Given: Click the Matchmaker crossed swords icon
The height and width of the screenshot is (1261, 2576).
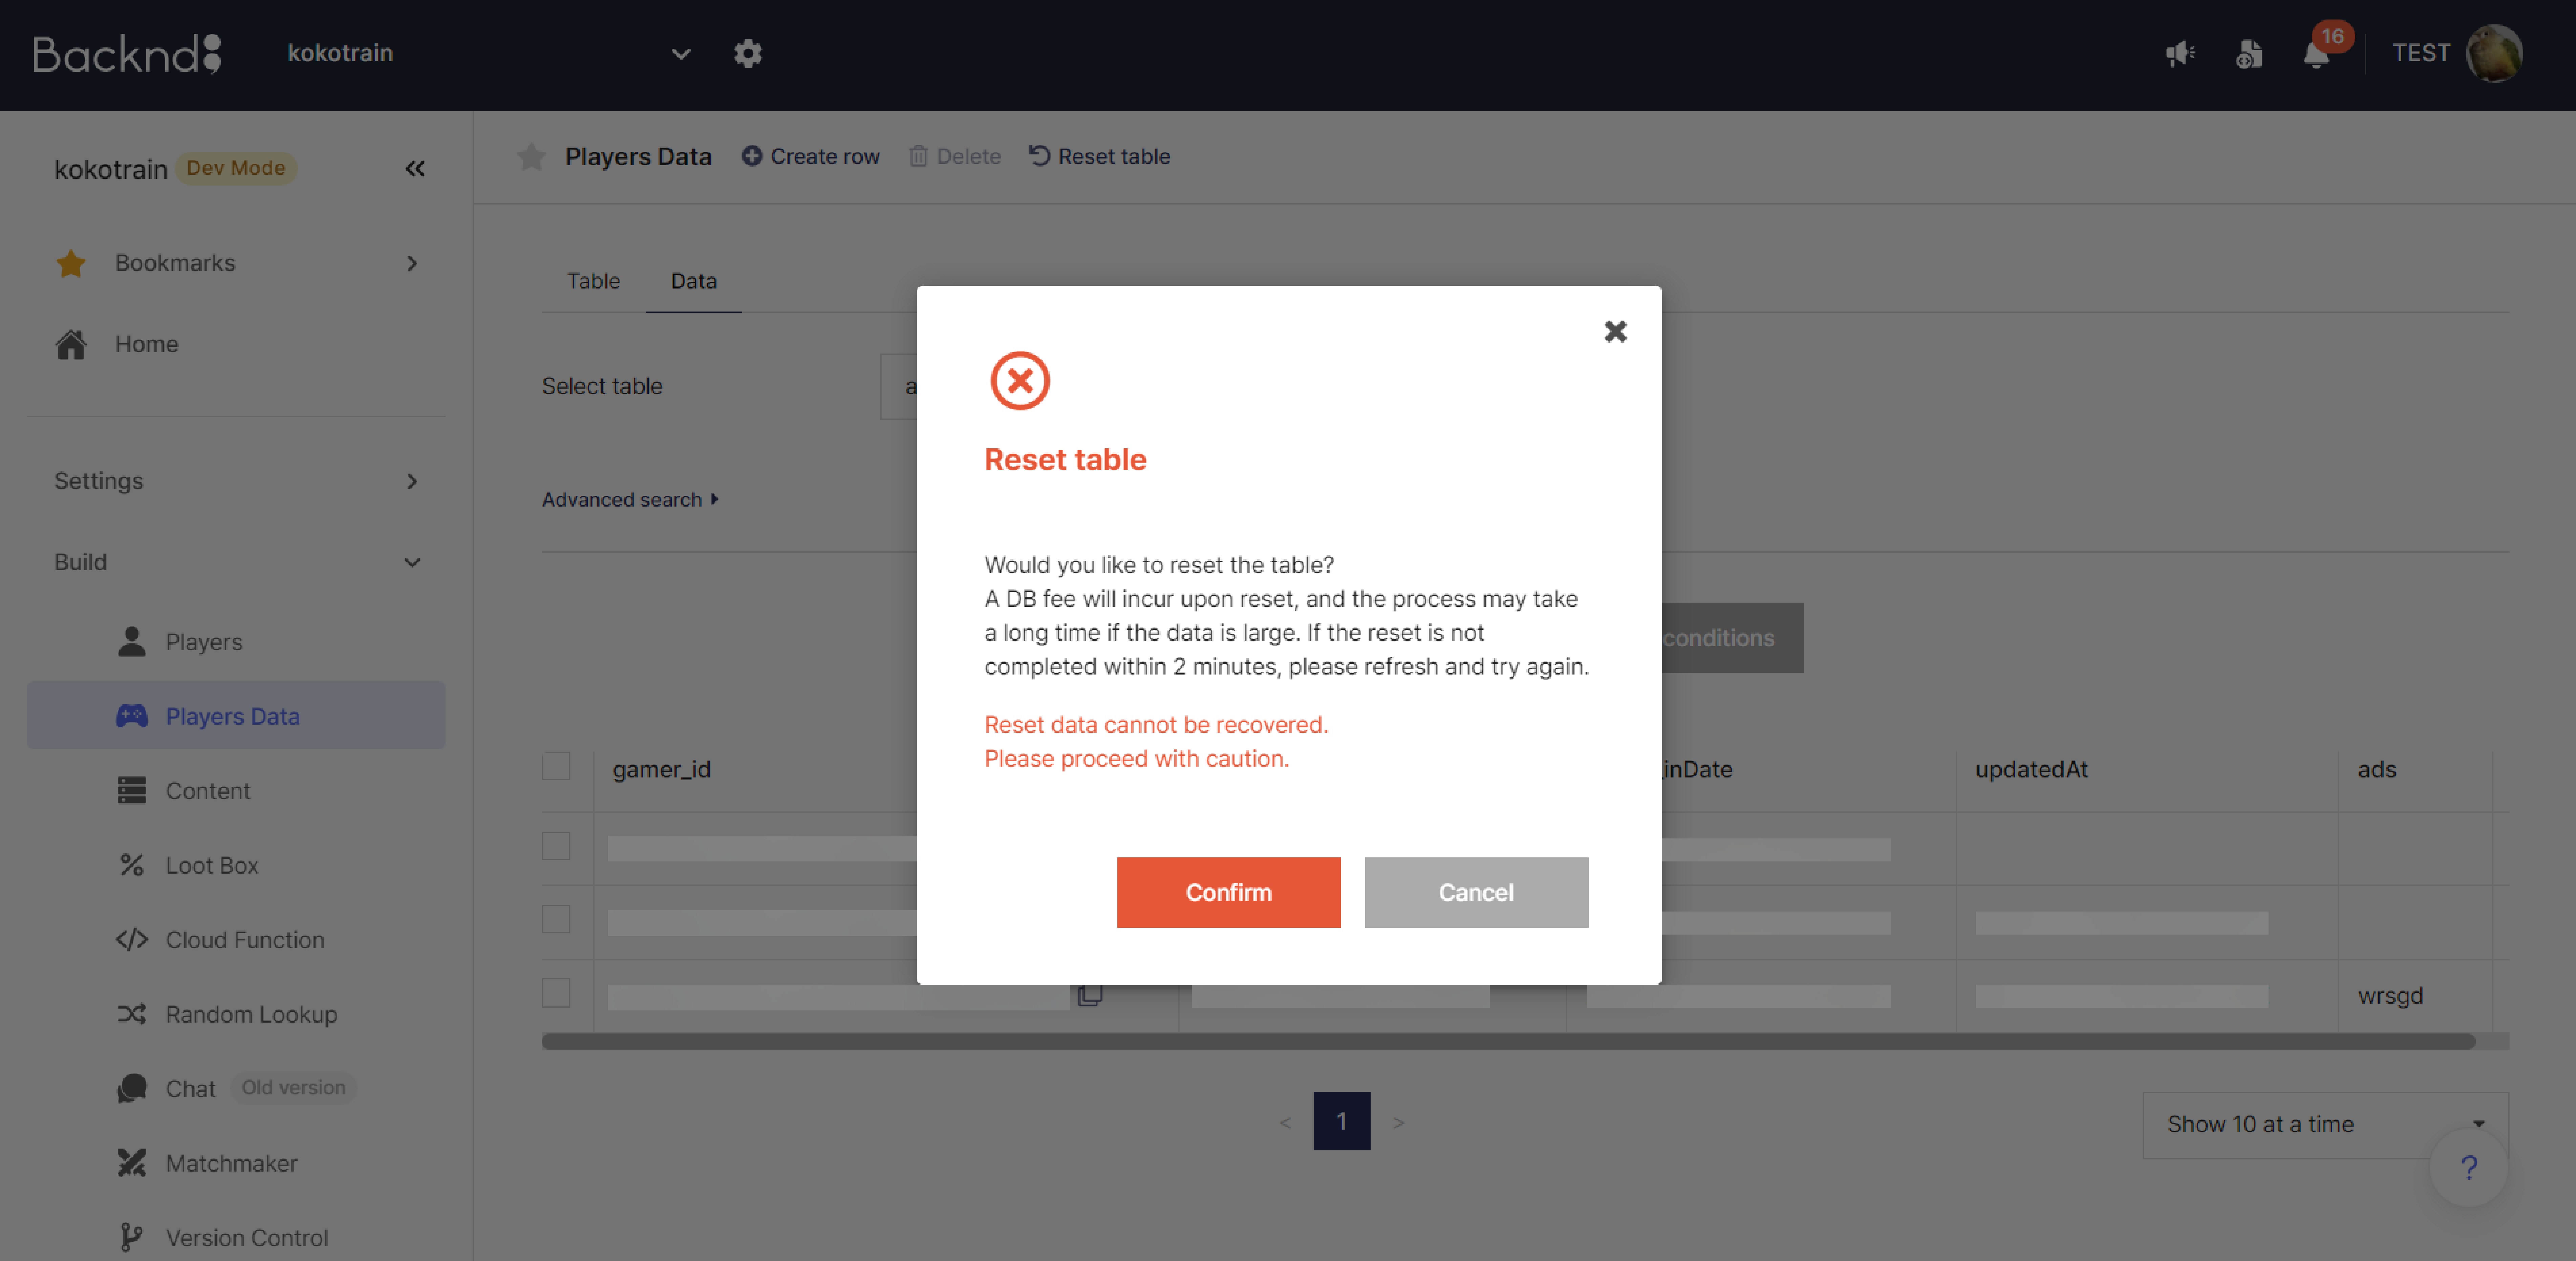Looking at the screenshot, I should (132, 1163).
